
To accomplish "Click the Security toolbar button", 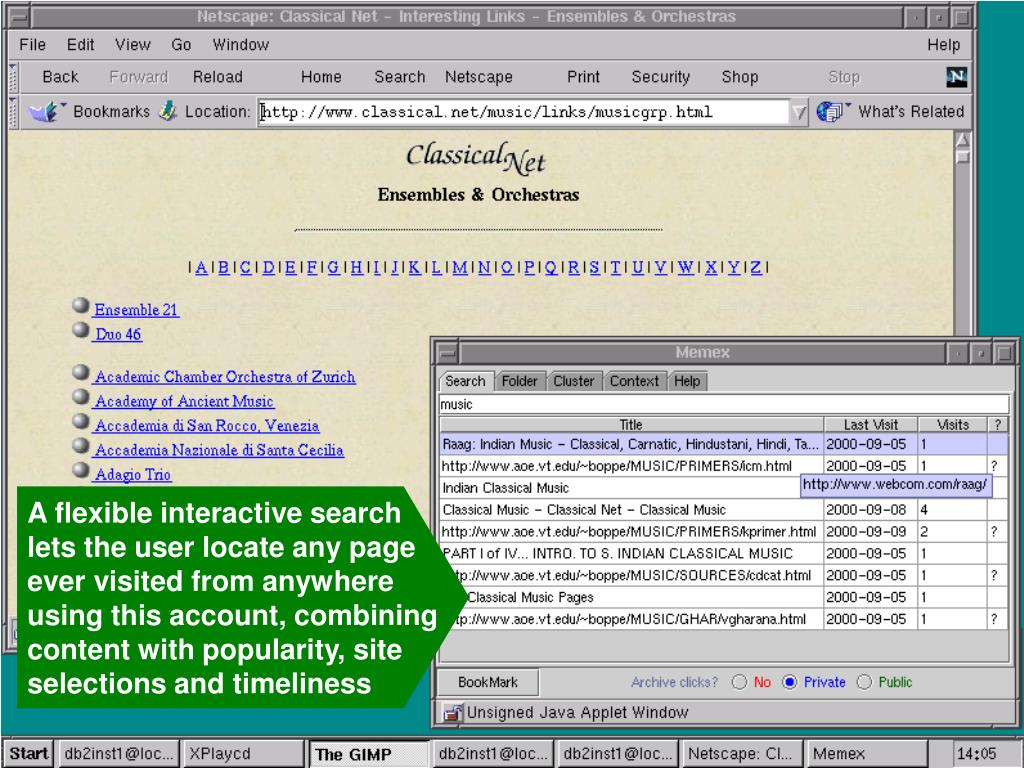I will pos(660,77).
